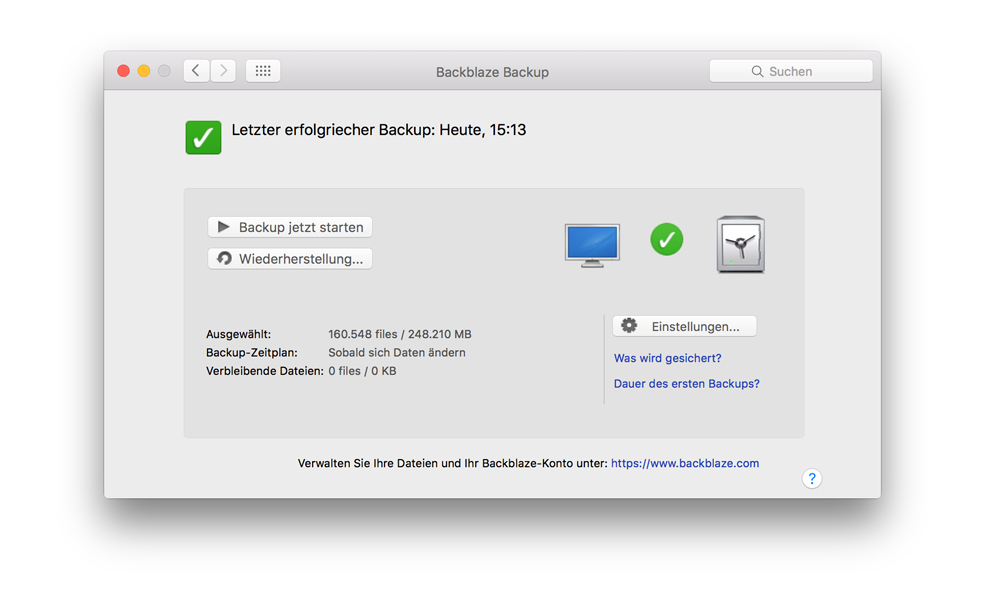This screenshot has height=612, width=1000.
Task: Focus the Suchen search field
Action: [x=791, y=71]
